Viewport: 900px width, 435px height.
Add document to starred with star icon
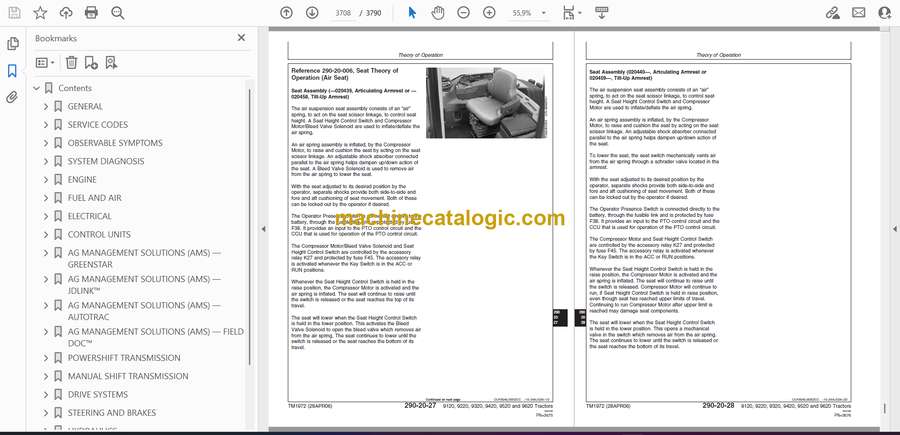coord(40,13)
